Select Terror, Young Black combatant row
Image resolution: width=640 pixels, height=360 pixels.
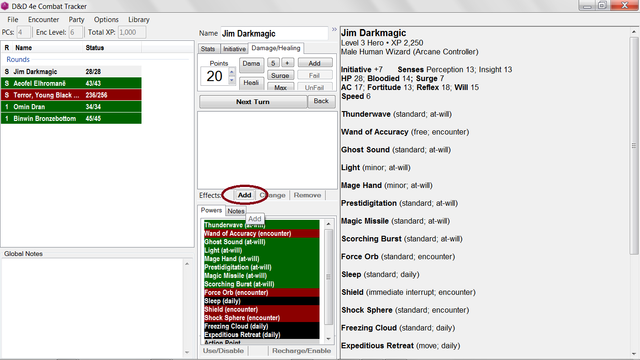pyautogui.click(x=71, y=95)
